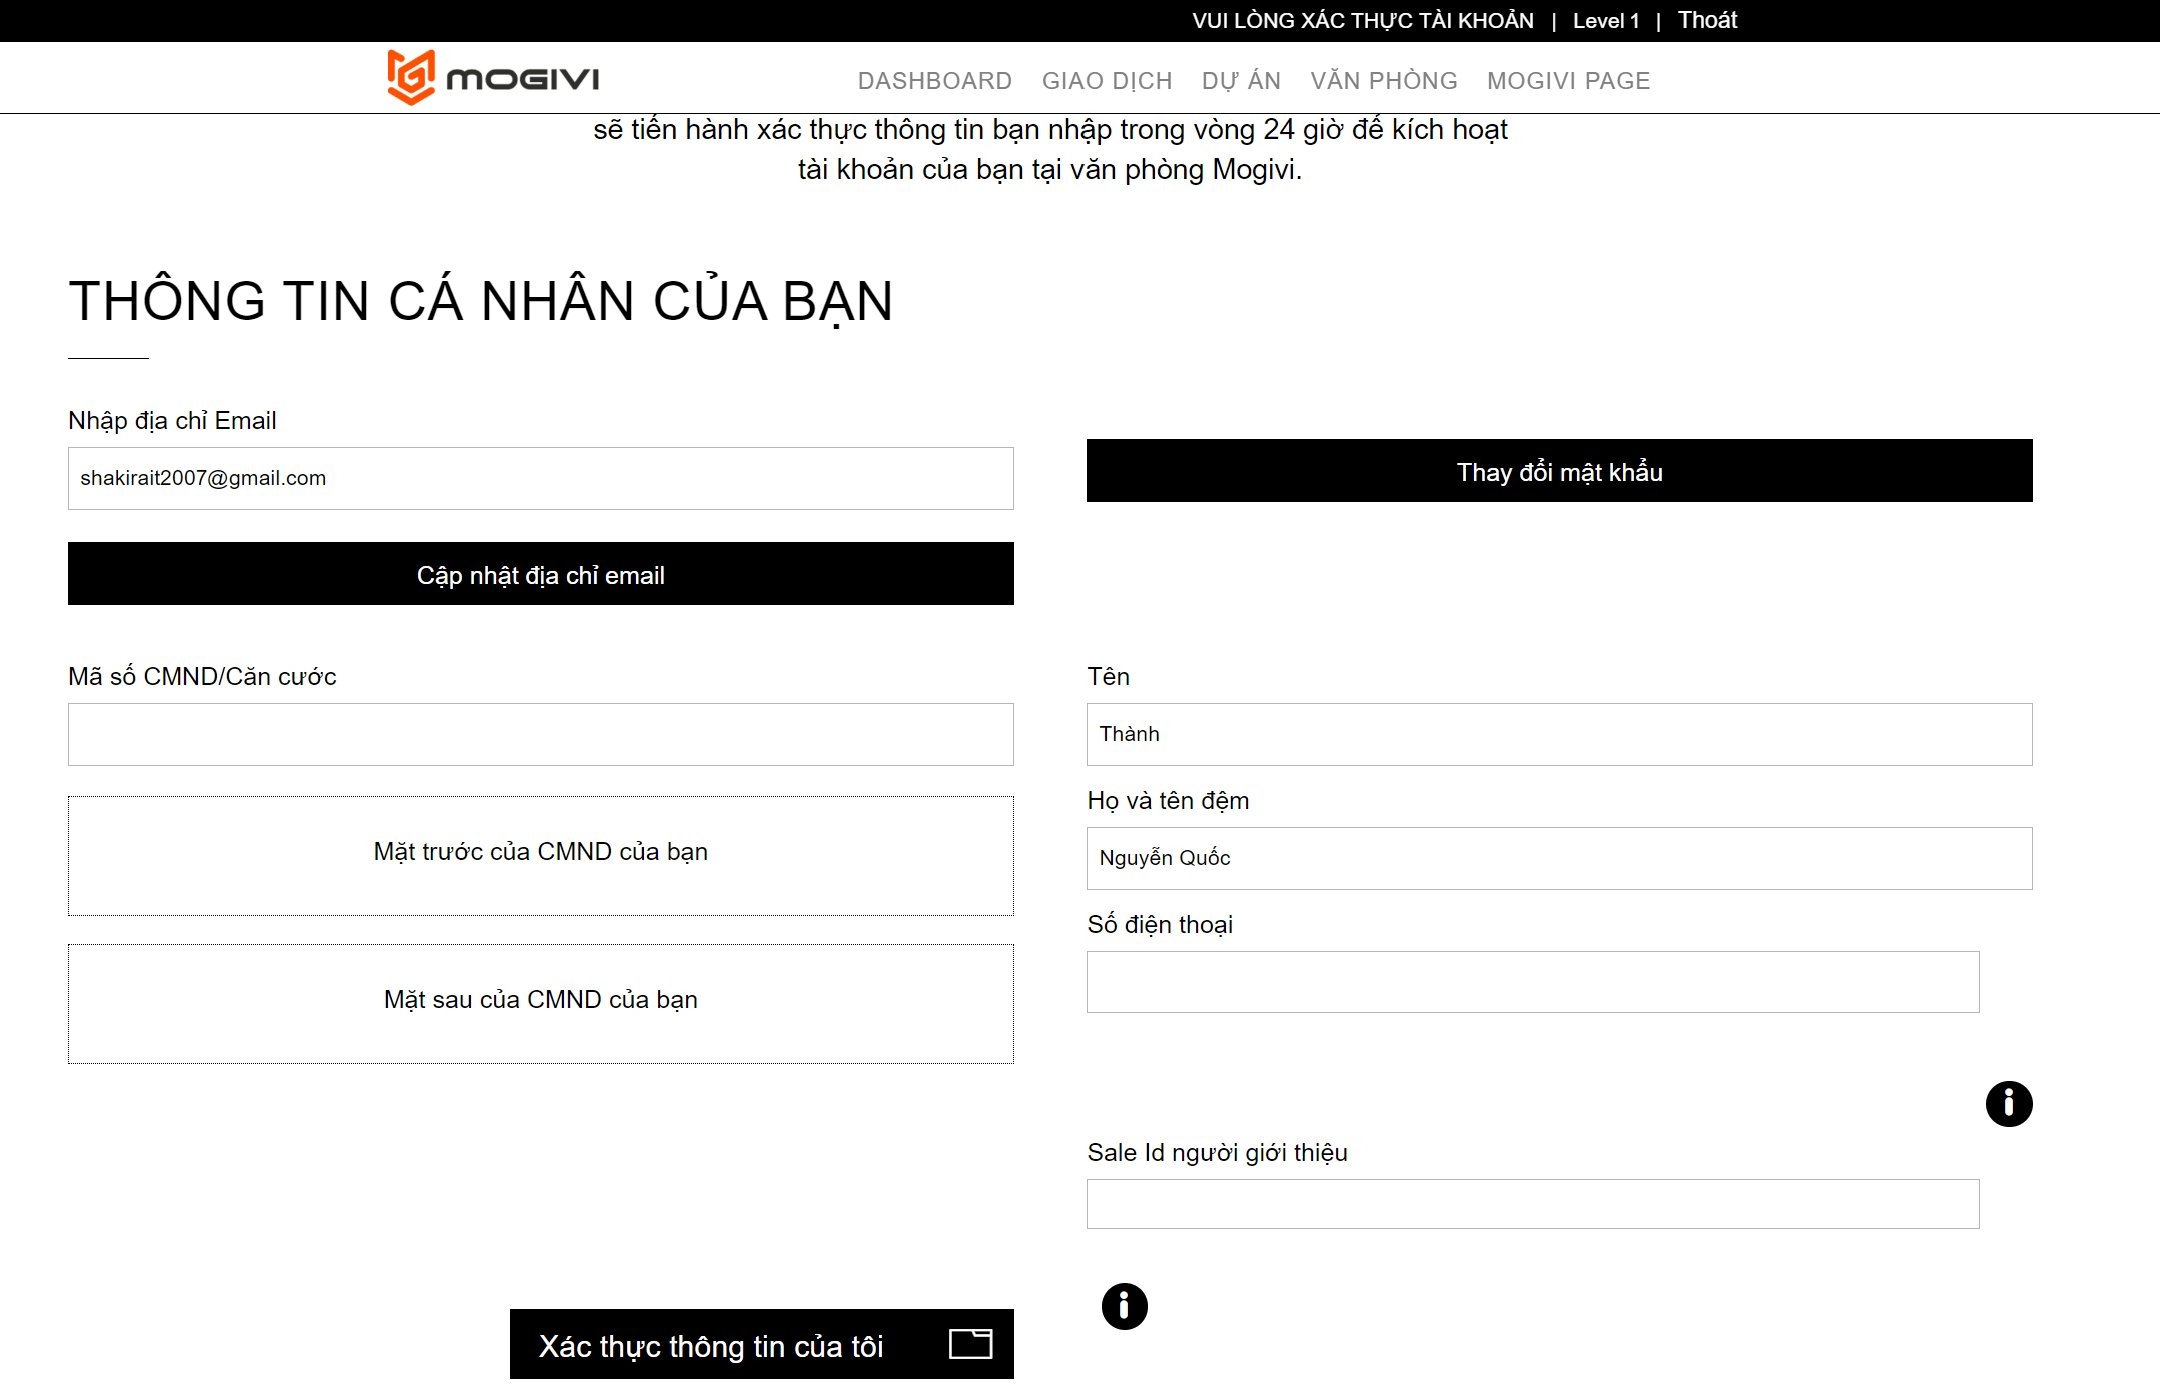2160x1390 pixels.
Task: Click Level 1 in top bar
Action: [1605, 21]
